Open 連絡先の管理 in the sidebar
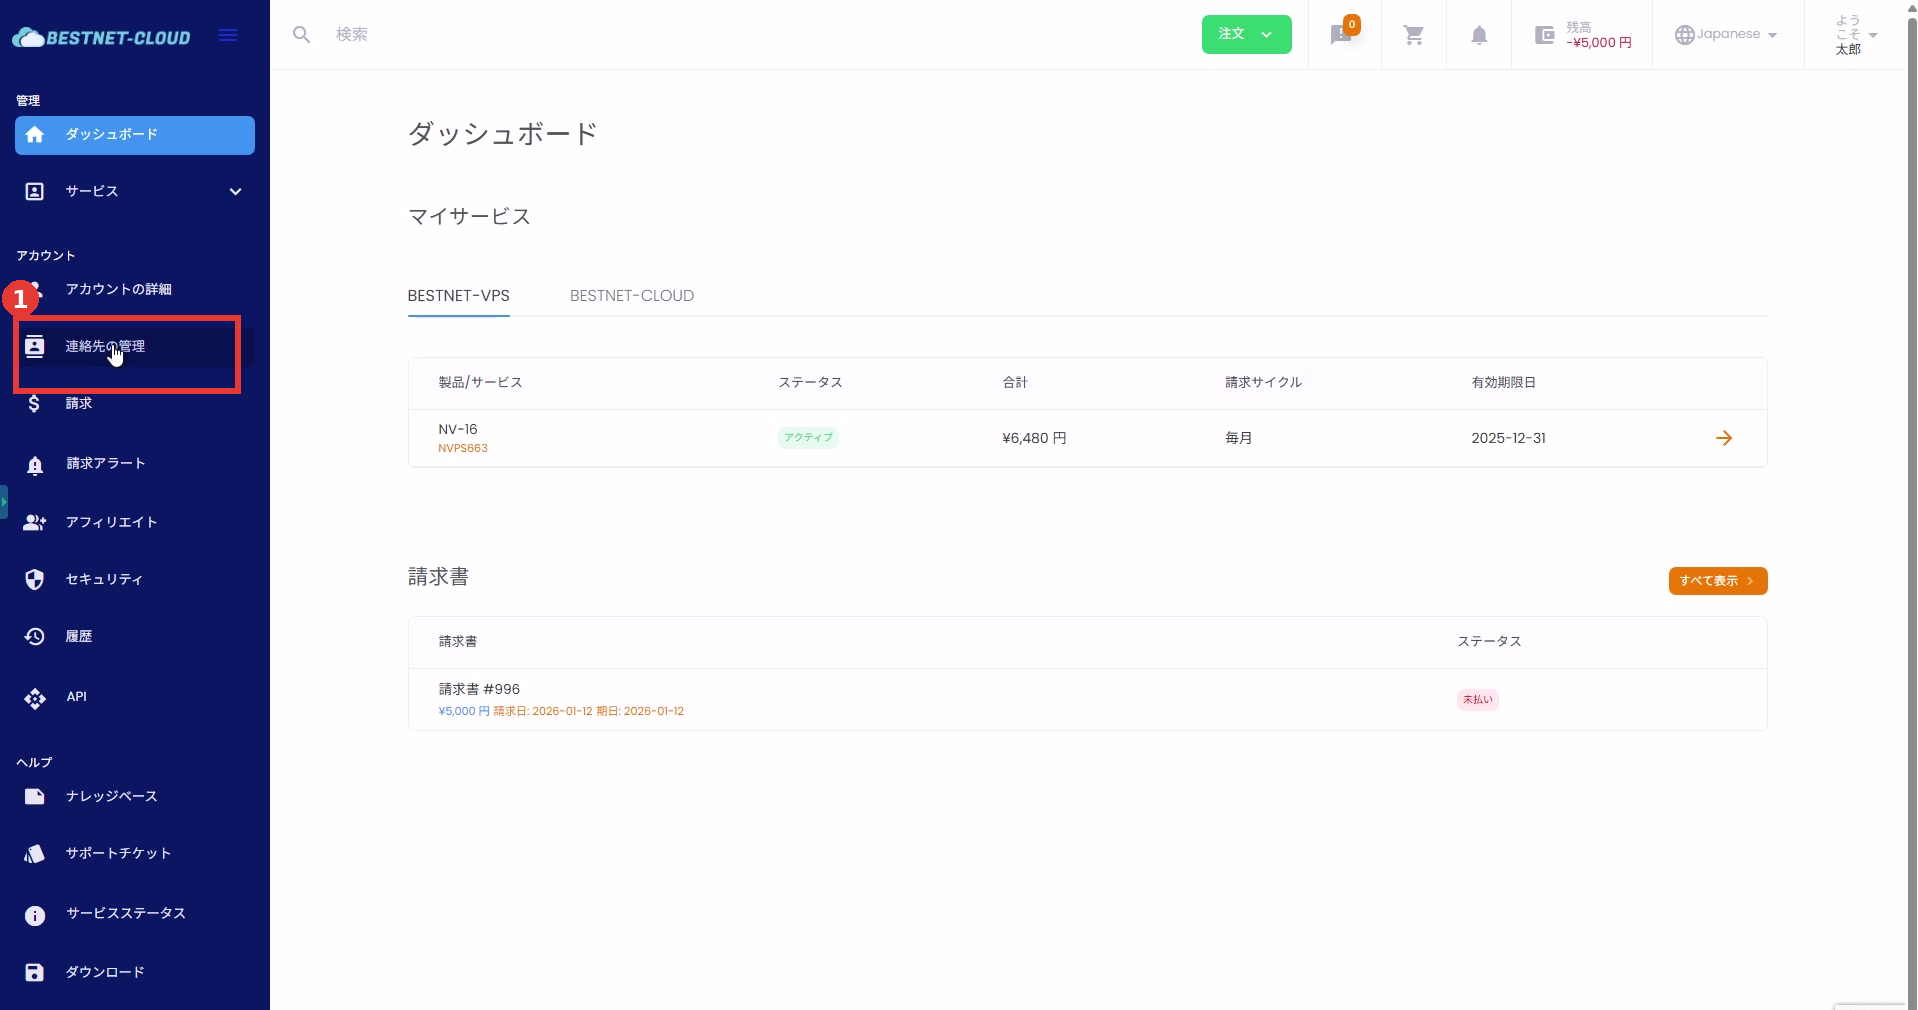This screenshot has height=1010, width=1918. pyautogui.click(x=105, y=347)
